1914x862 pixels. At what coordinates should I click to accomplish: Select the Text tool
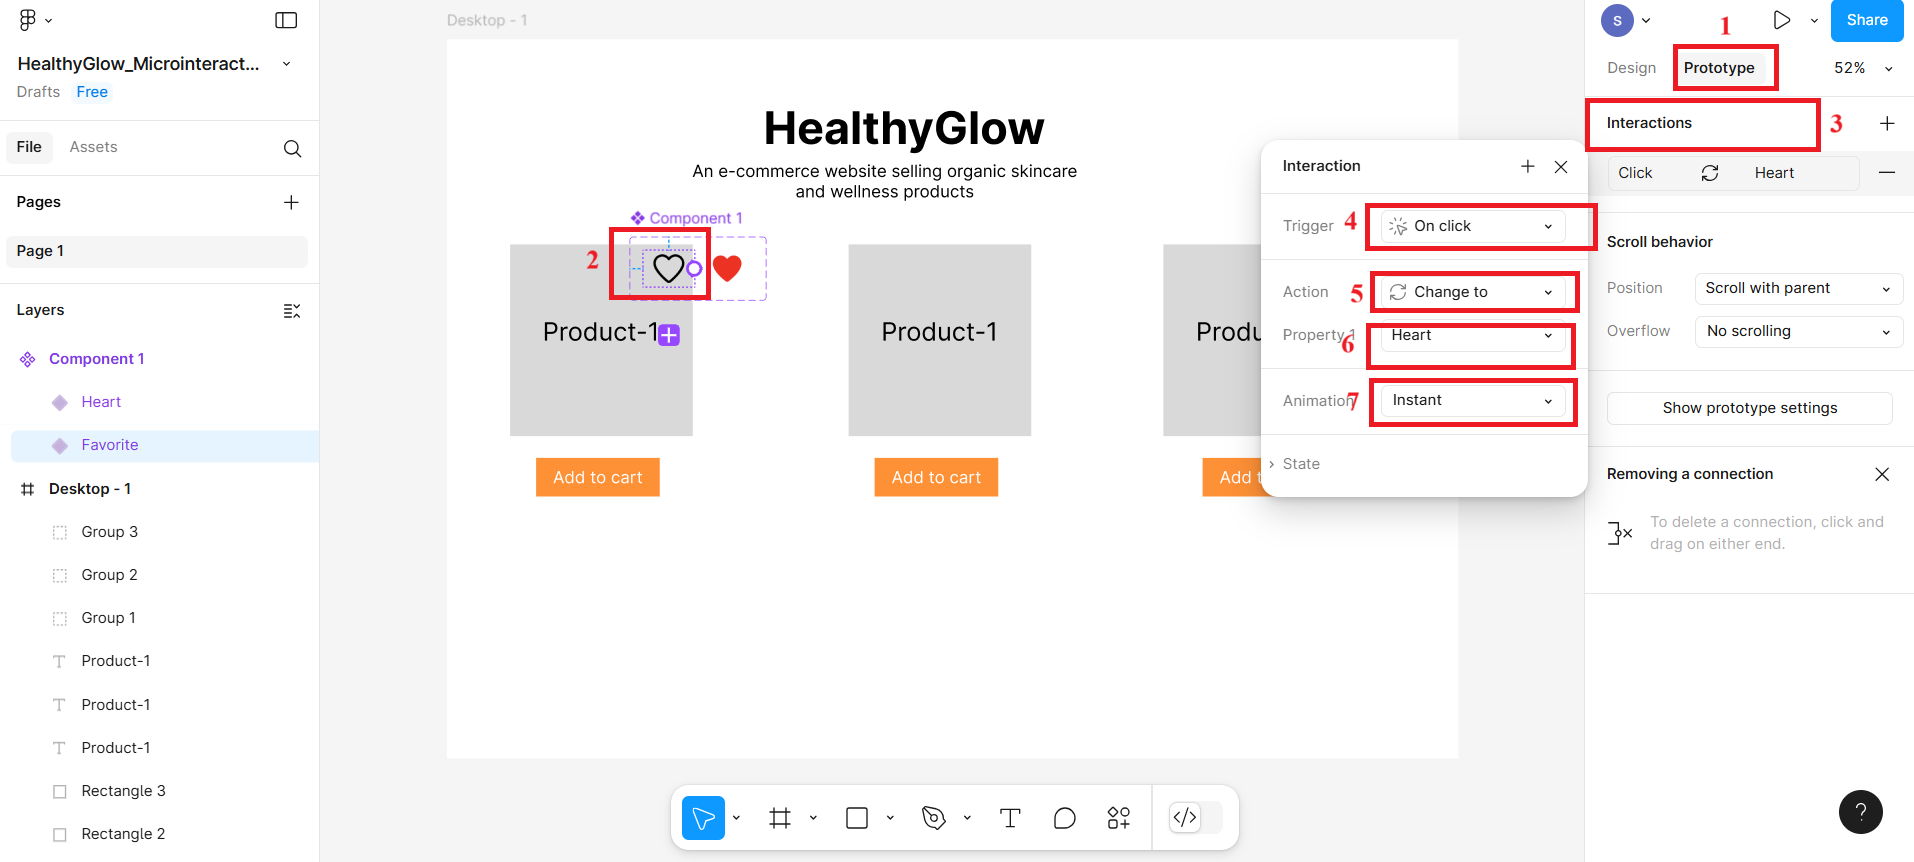[1010, 818]
